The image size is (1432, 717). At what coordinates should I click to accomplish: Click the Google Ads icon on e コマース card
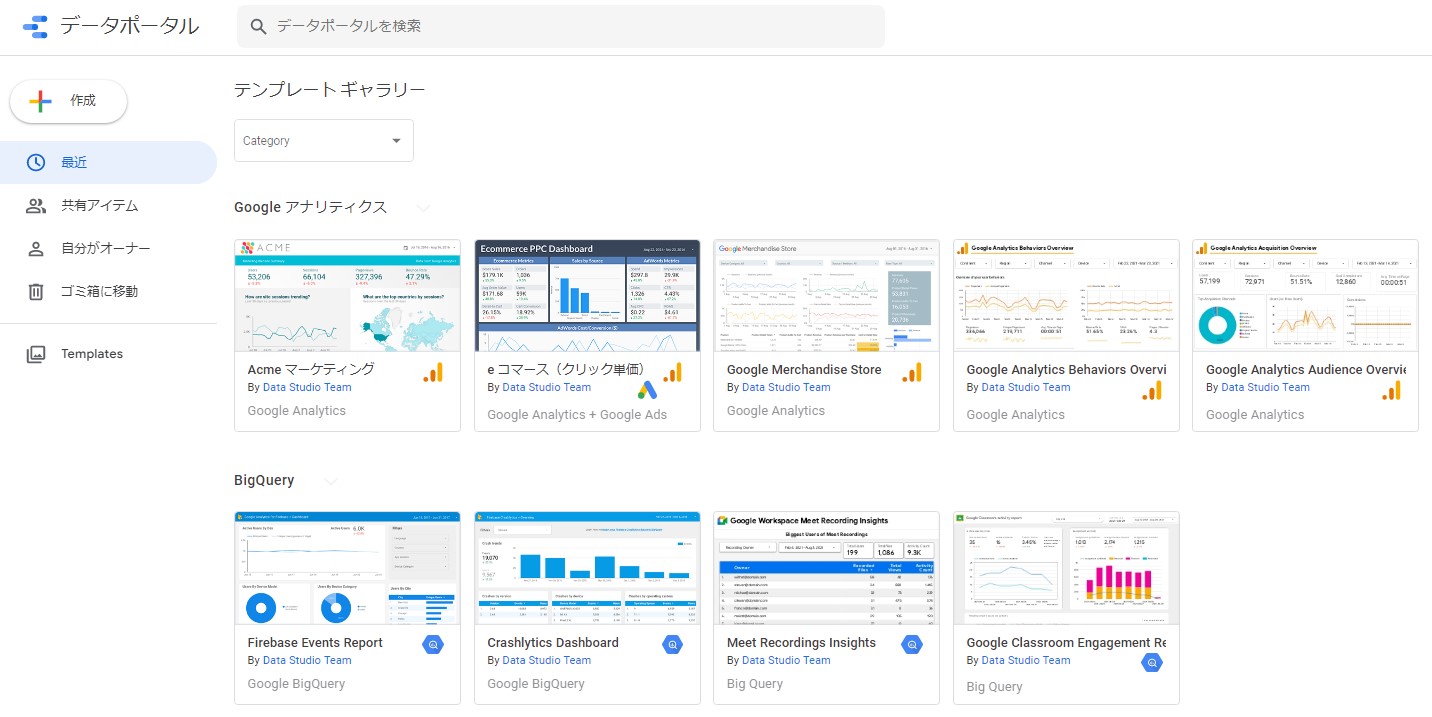(x=648, y=389)
